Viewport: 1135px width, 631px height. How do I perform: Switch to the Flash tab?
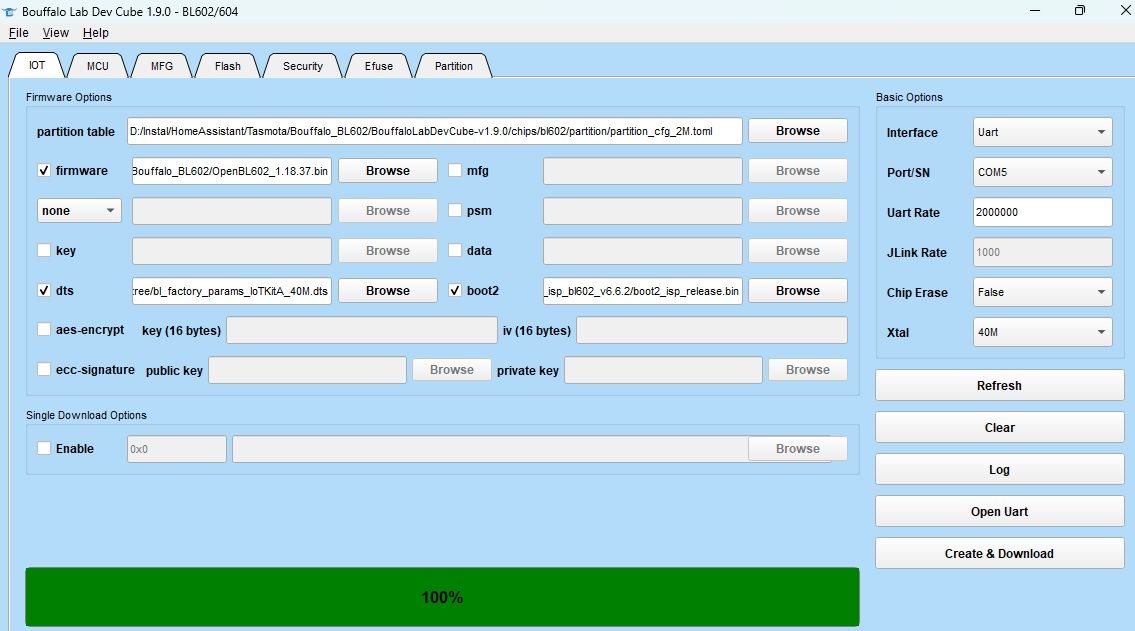pos(228,66)
